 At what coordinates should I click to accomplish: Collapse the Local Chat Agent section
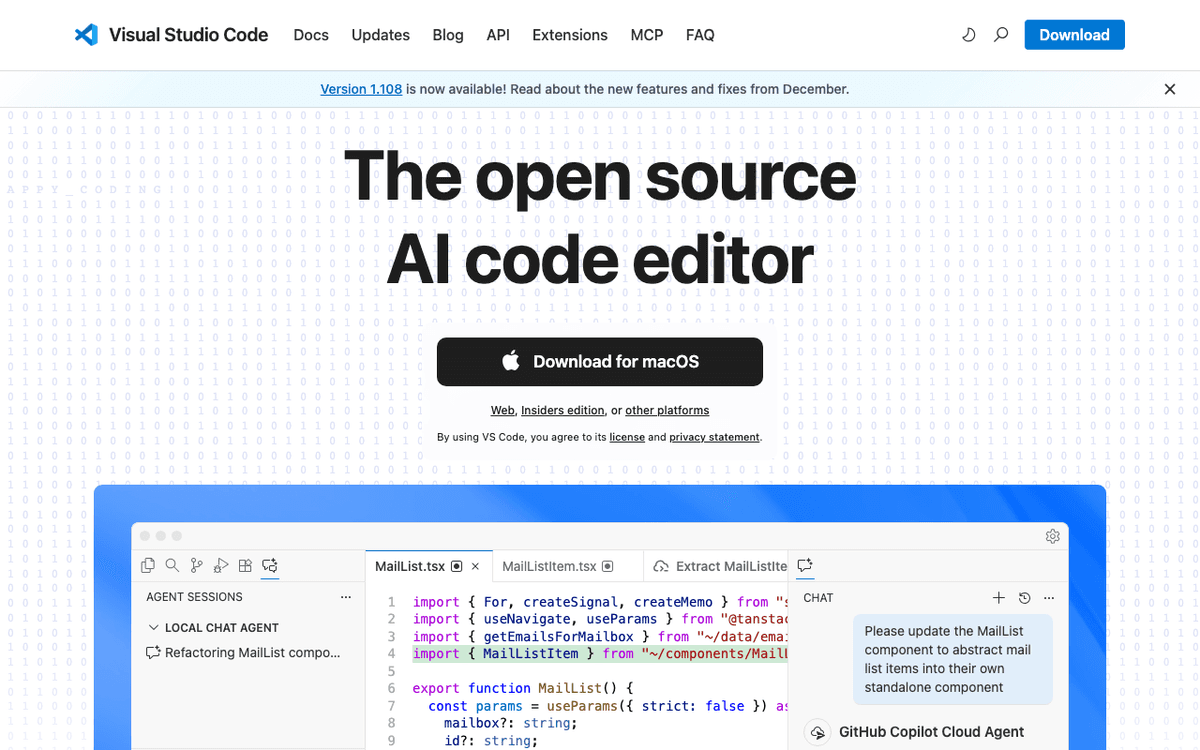click(x=155, y=627)
